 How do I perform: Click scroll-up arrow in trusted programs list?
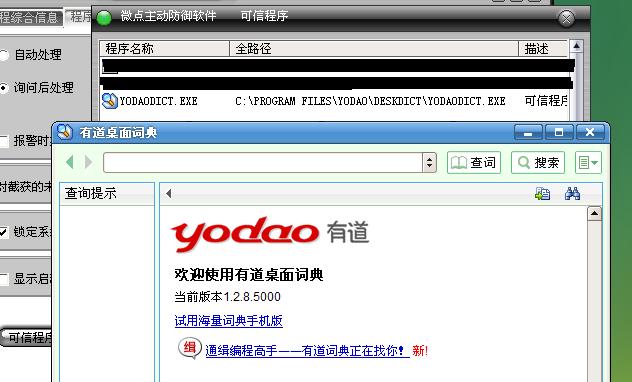tap(576, 47)
